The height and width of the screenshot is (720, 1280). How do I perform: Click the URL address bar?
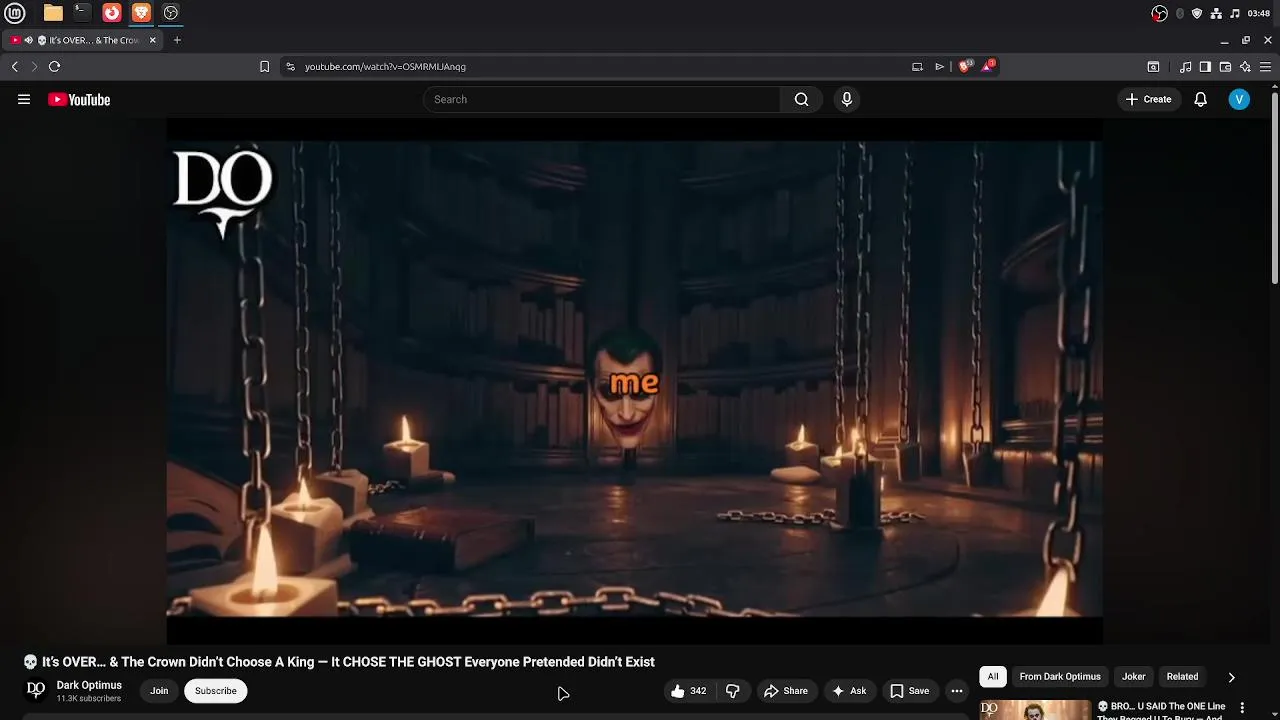[x=600, y=66]
